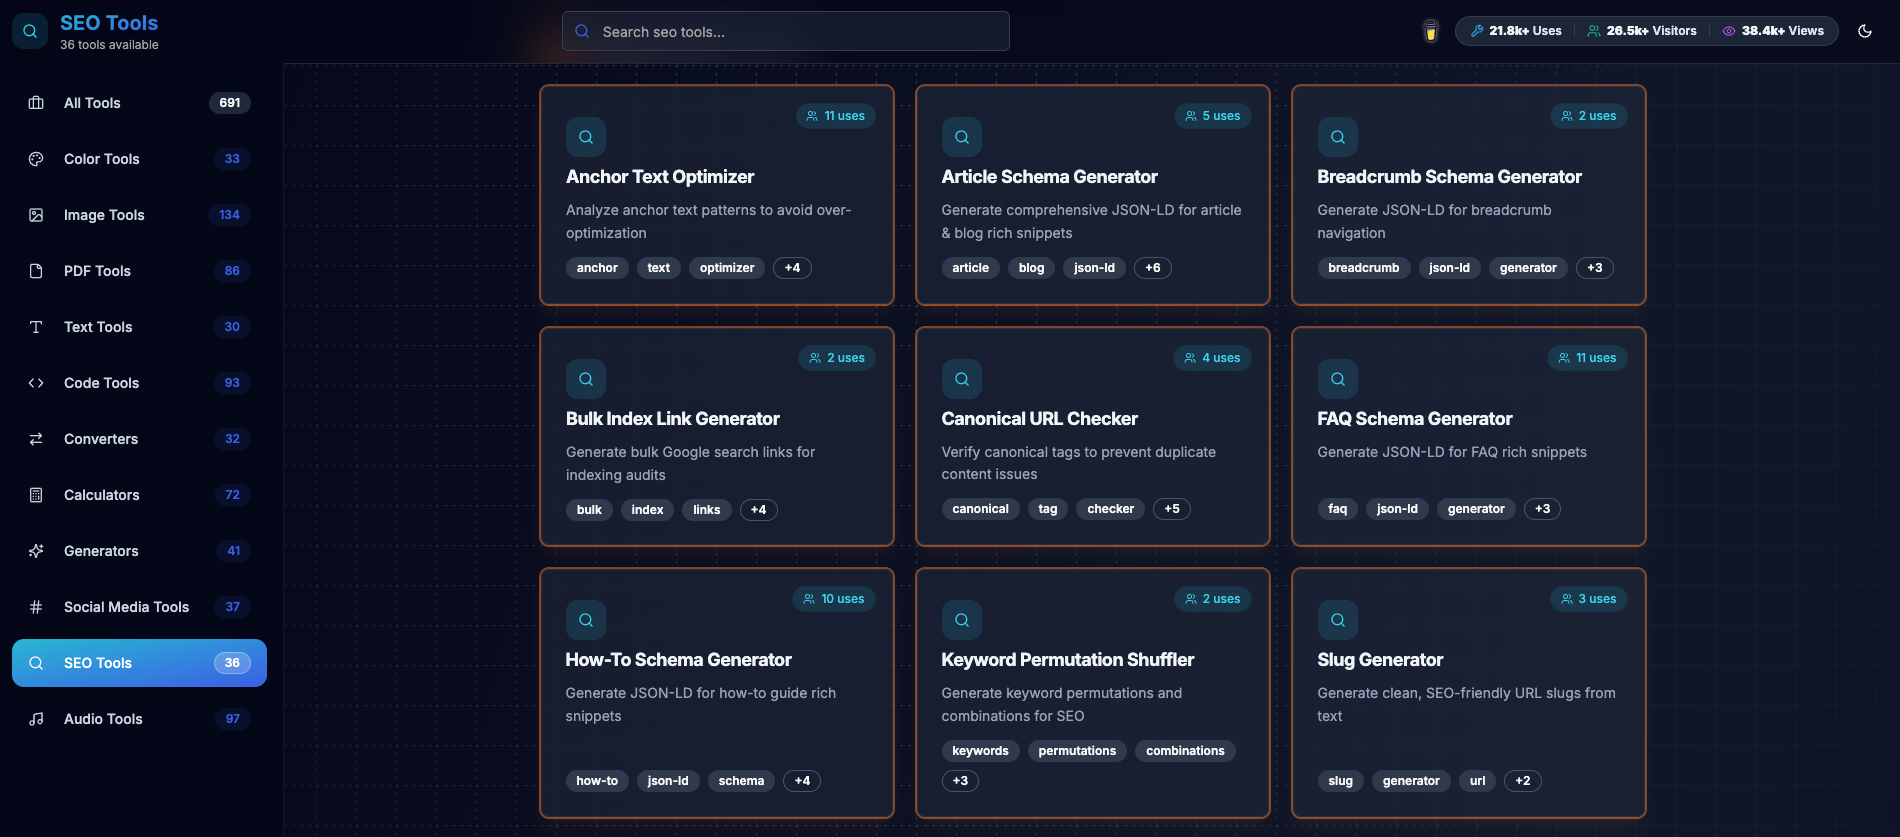Click the 38.4k+ Views stat
The height and width of the screenshot is (837, 1900).
[1773, 31]
